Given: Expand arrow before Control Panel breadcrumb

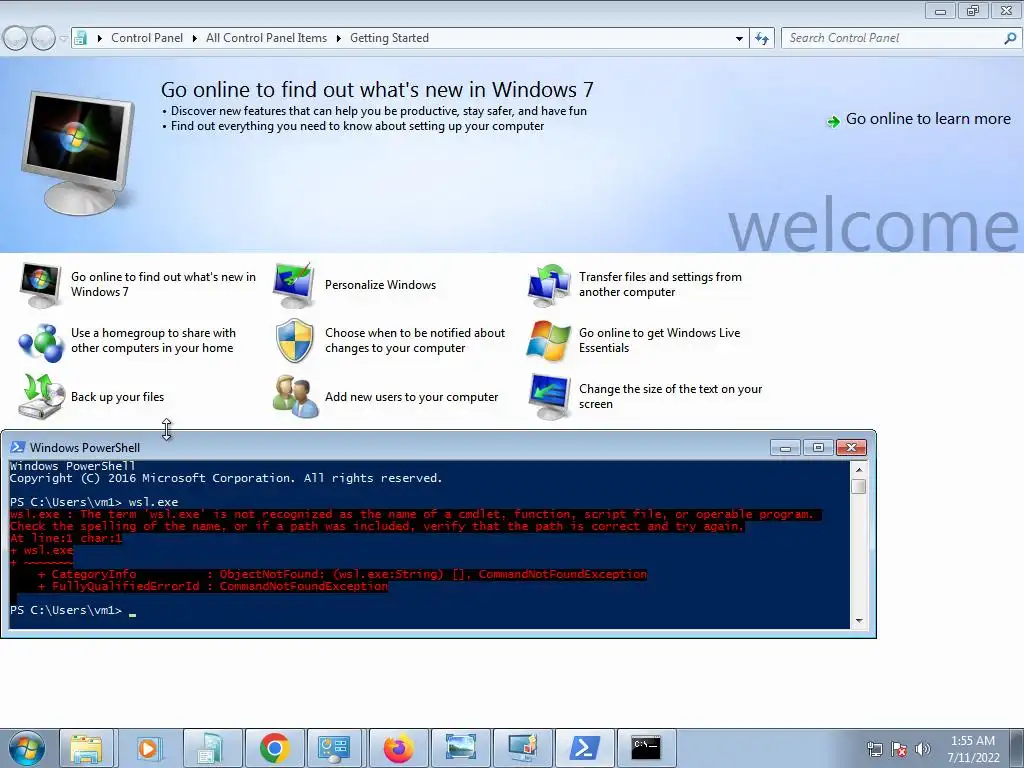Looking at the screenshot, I should (99, 38).
